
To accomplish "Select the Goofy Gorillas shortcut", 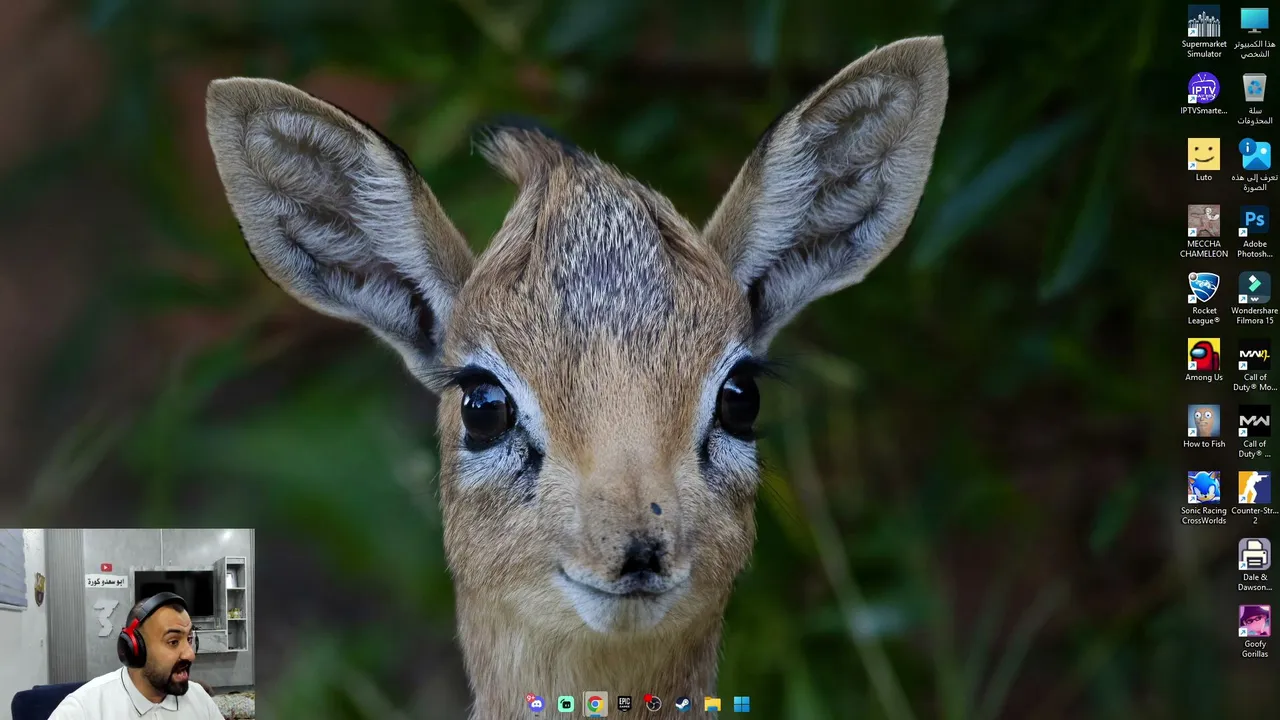I will 1254,632.
